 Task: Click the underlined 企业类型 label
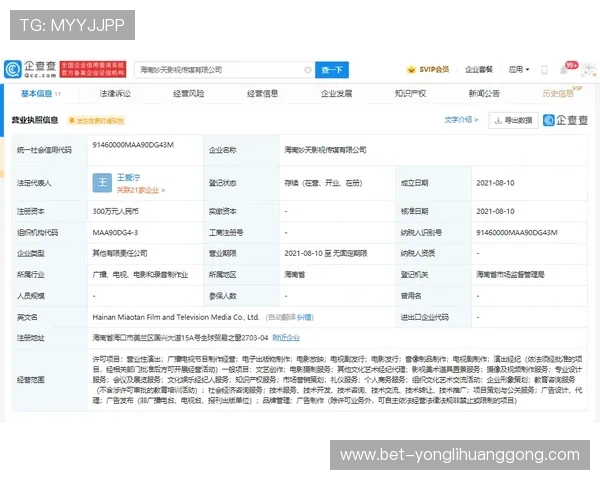tap(31, 253)
